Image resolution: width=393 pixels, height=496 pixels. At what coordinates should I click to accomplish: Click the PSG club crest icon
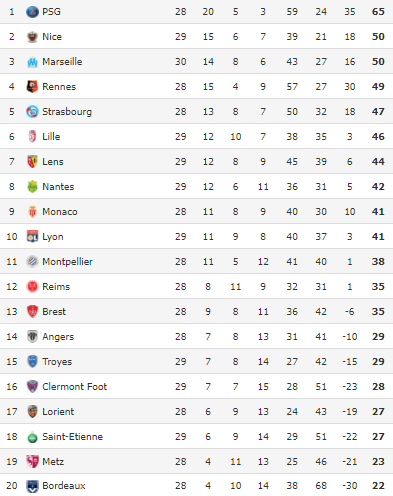[x=32, y=12]
